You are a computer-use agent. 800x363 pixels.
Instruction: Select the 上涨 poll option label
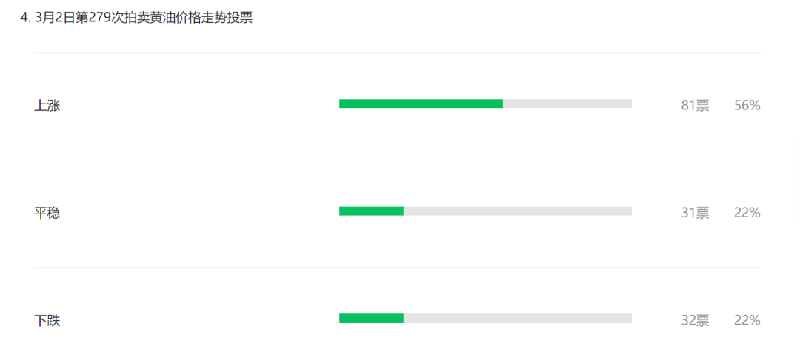[x=47, y=106]
